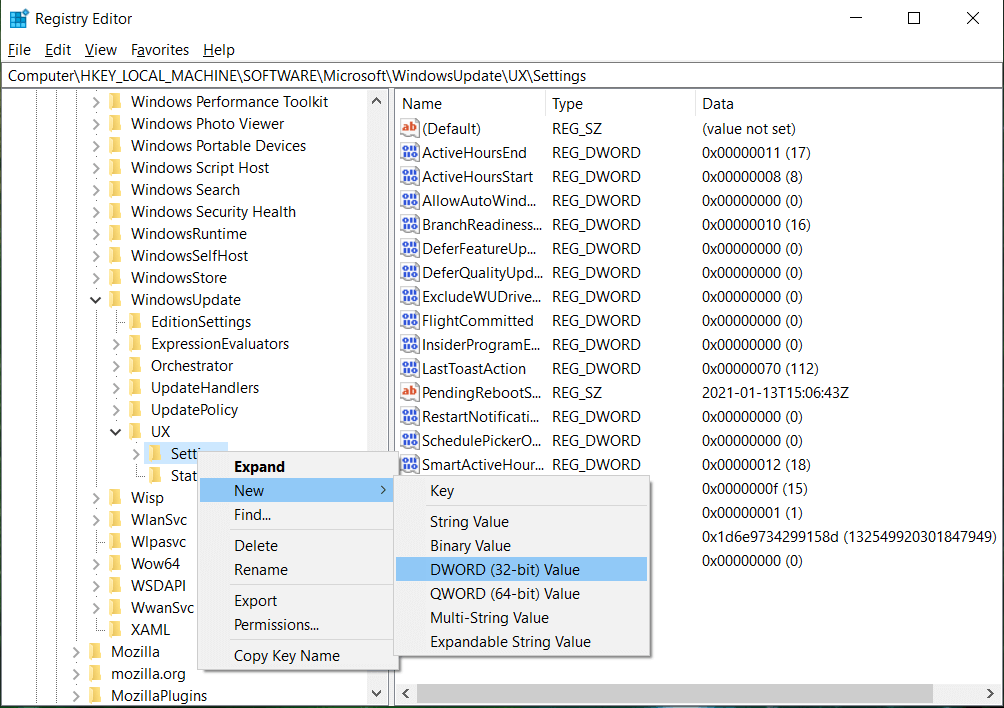
Task: Click Delete in context menu
Action: (296, 545)
